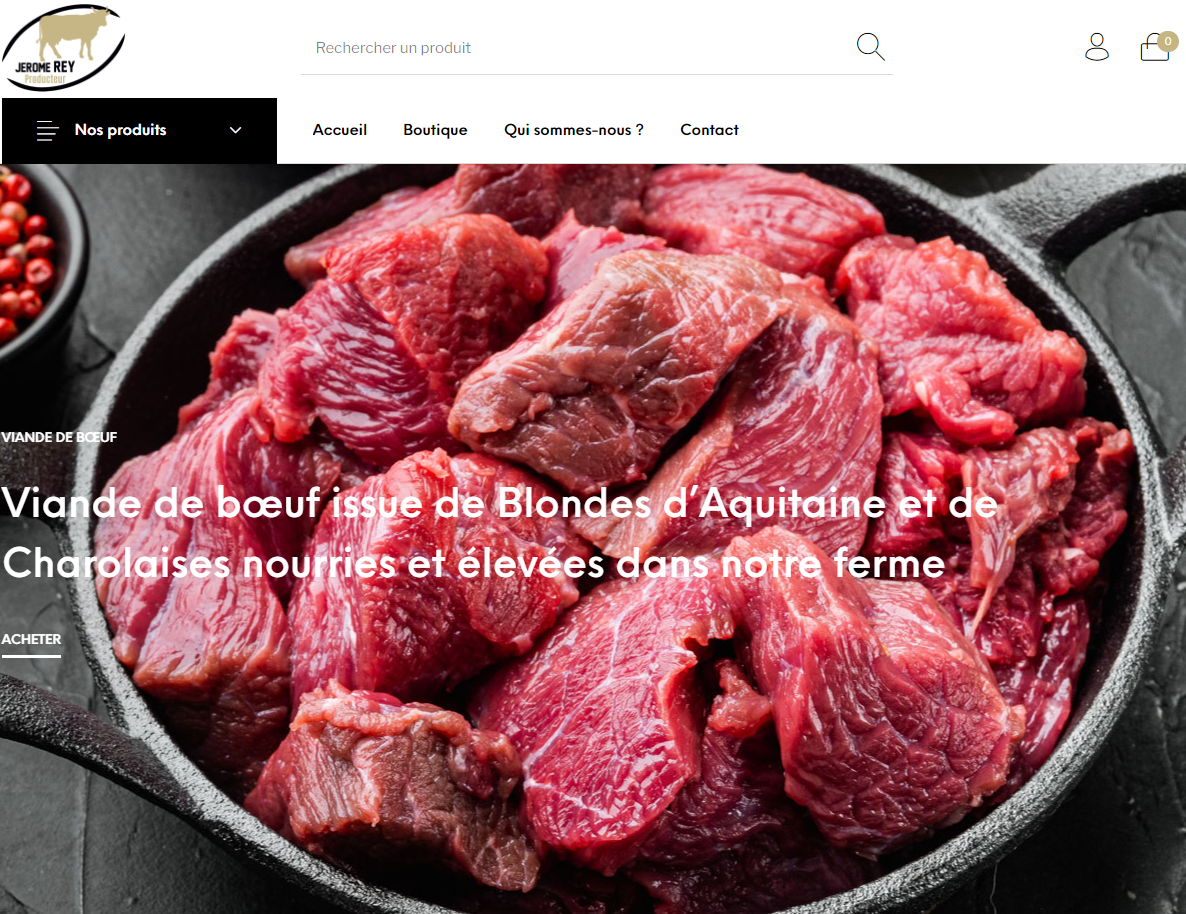The image size is (1186, 914).
Task: Go to the Accueil menu item
Action: pos(340,129)
